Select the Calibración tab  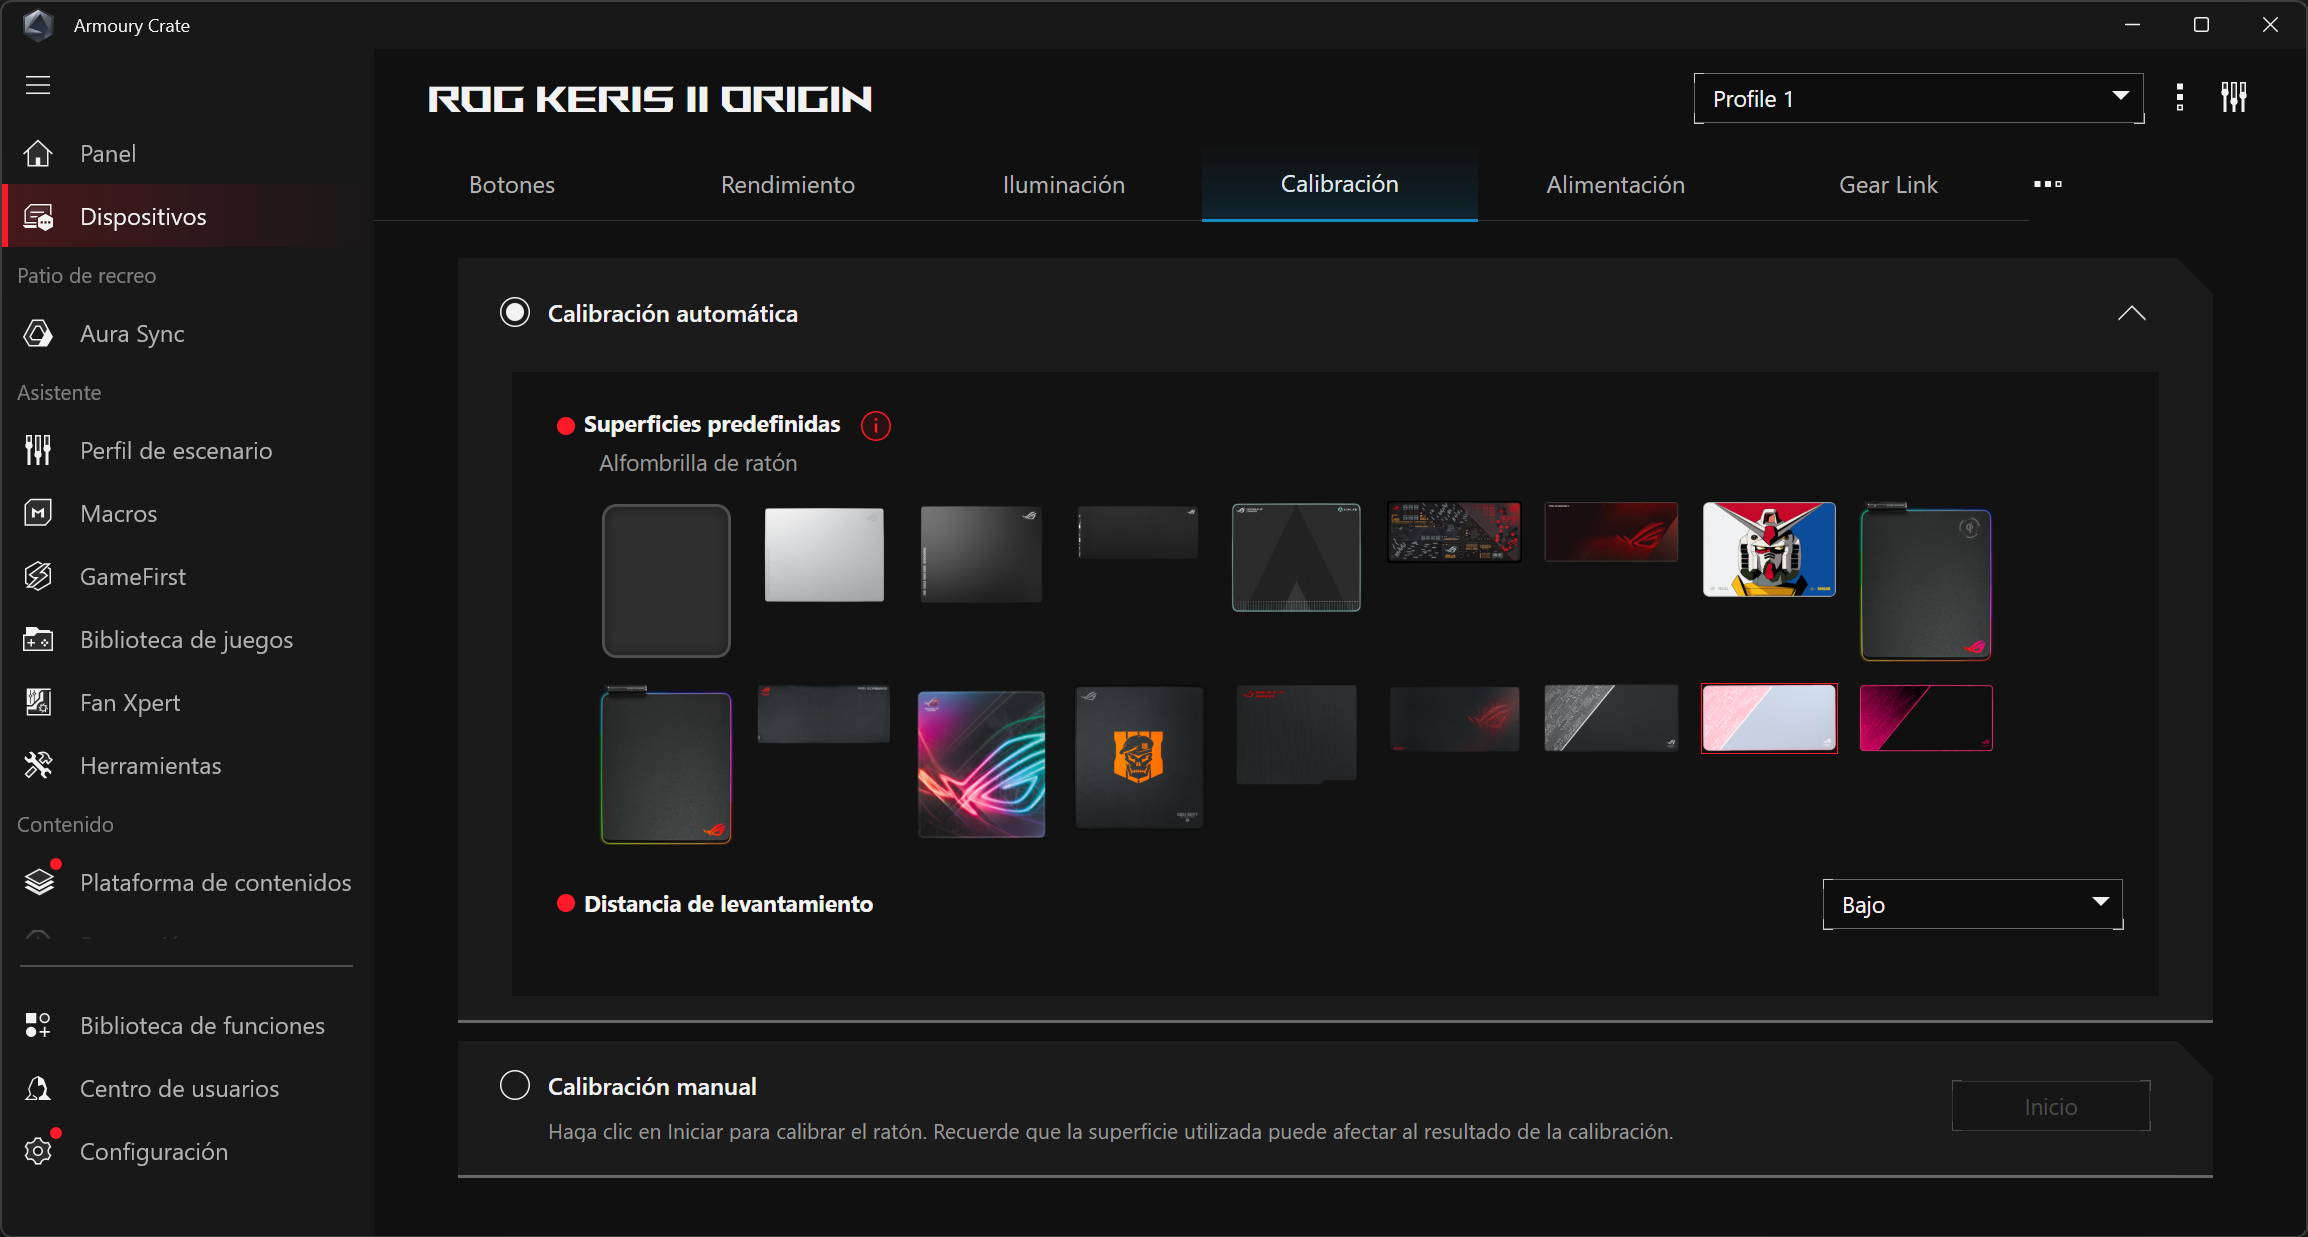point(1340,184)
